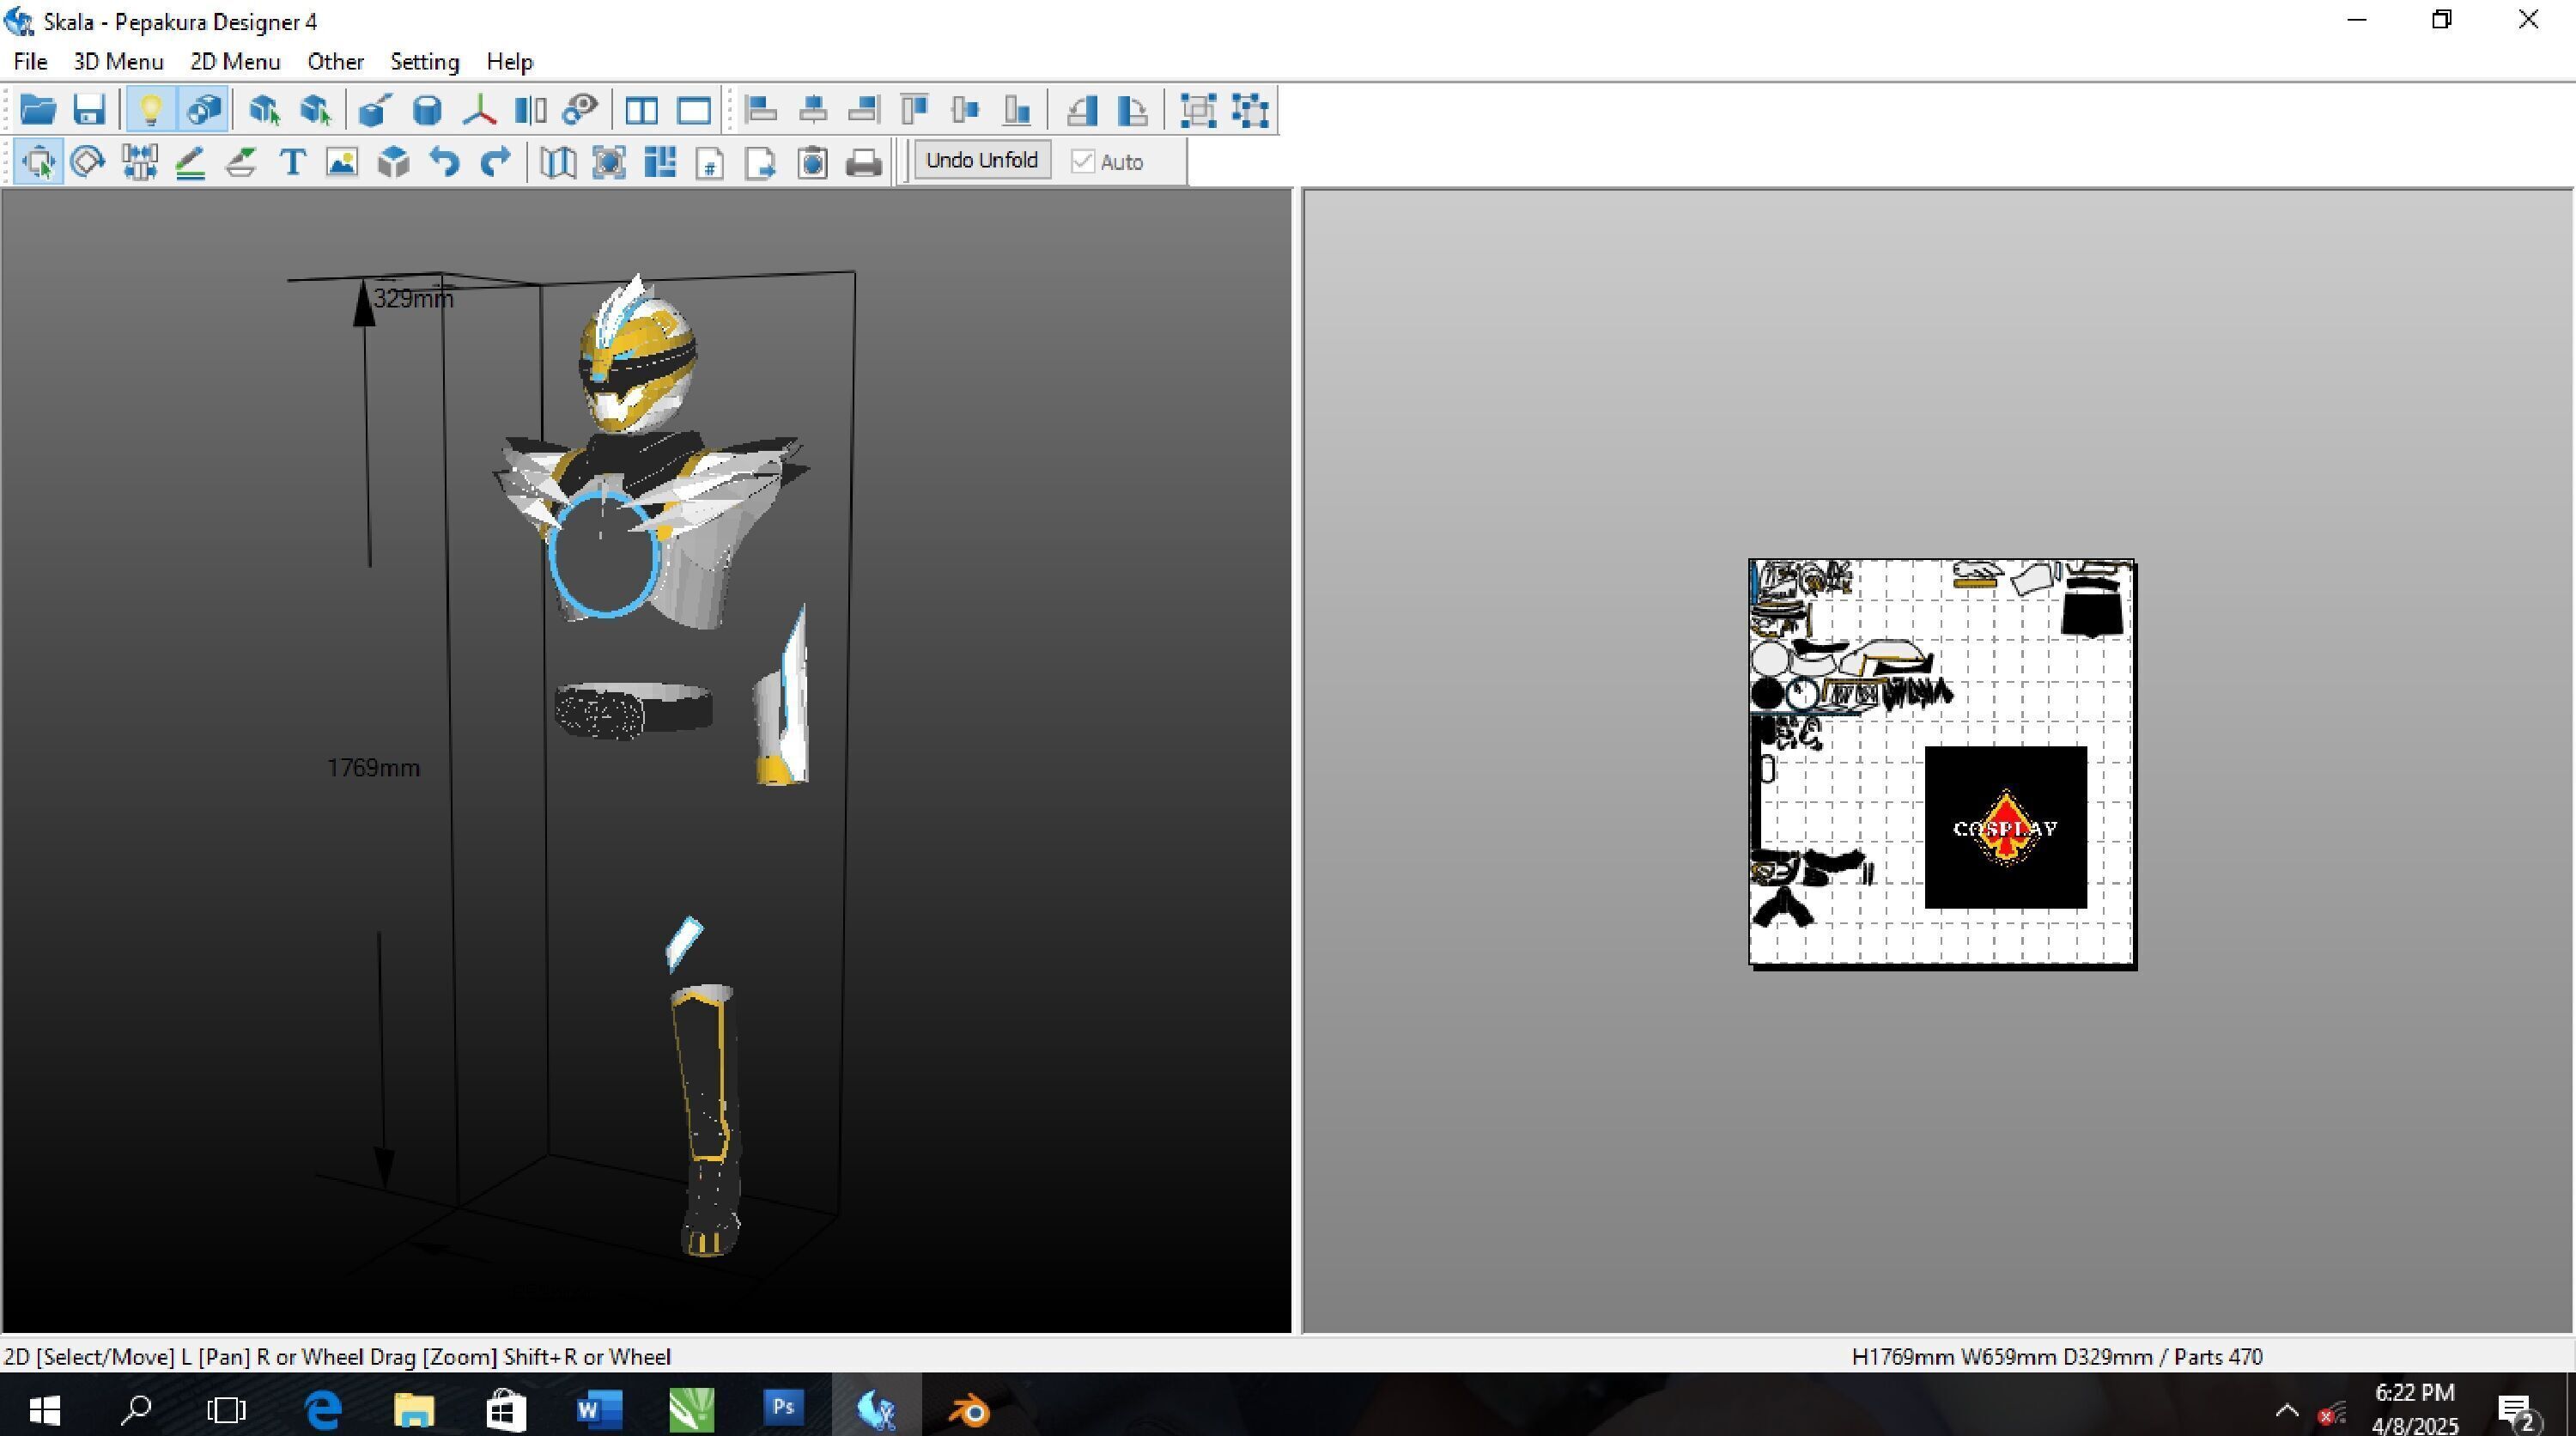Image resolution: width=2576 pixels, height=1436 pixels.
Task: Click the folded map pattern icon
Action: pos(558,162)
